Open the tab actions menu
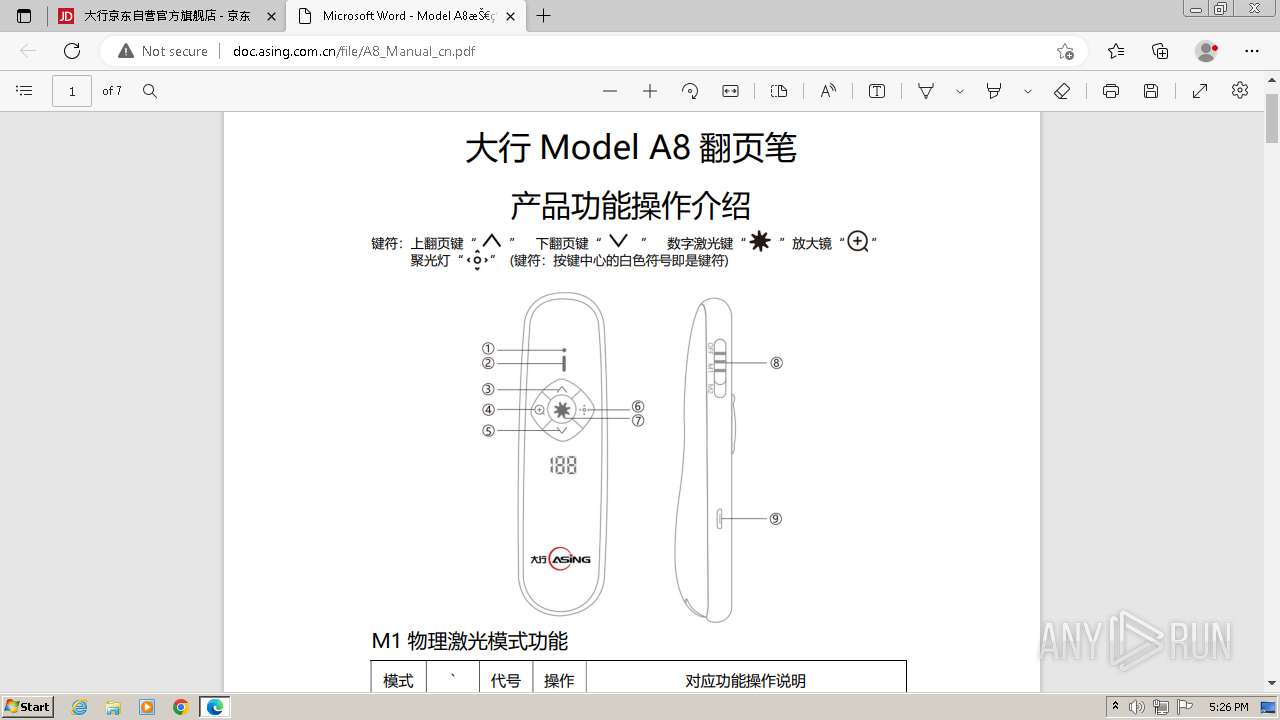Screen dimensions: 1280x720 tap(24, 16)
